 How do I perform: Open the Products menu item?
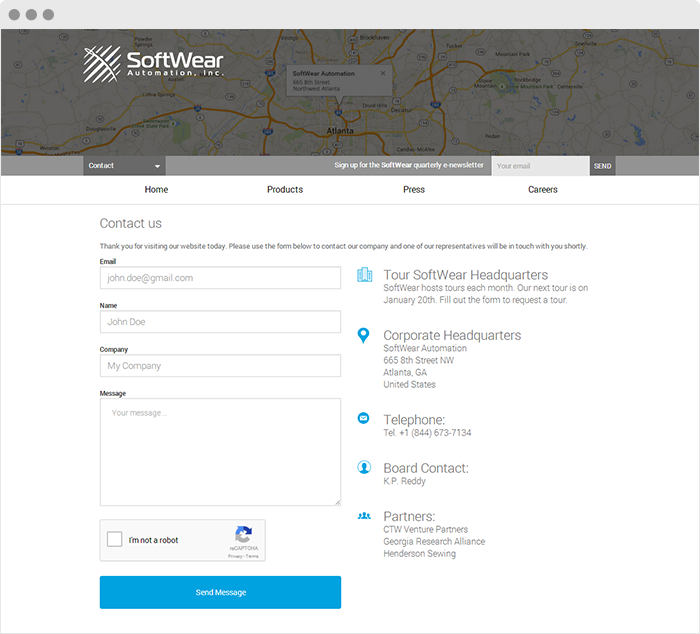(x=285, y=190)
